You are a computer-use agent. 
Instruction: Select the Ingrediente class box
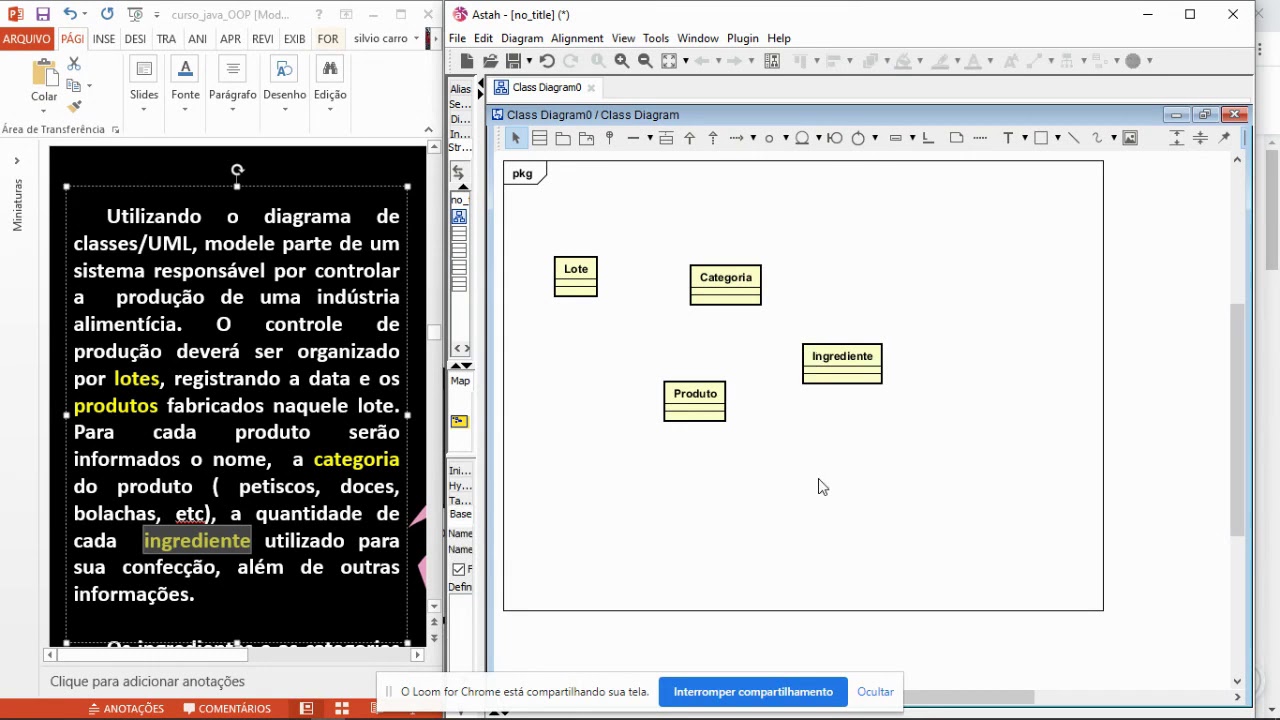pyautogui.click(x=842, y=364)
